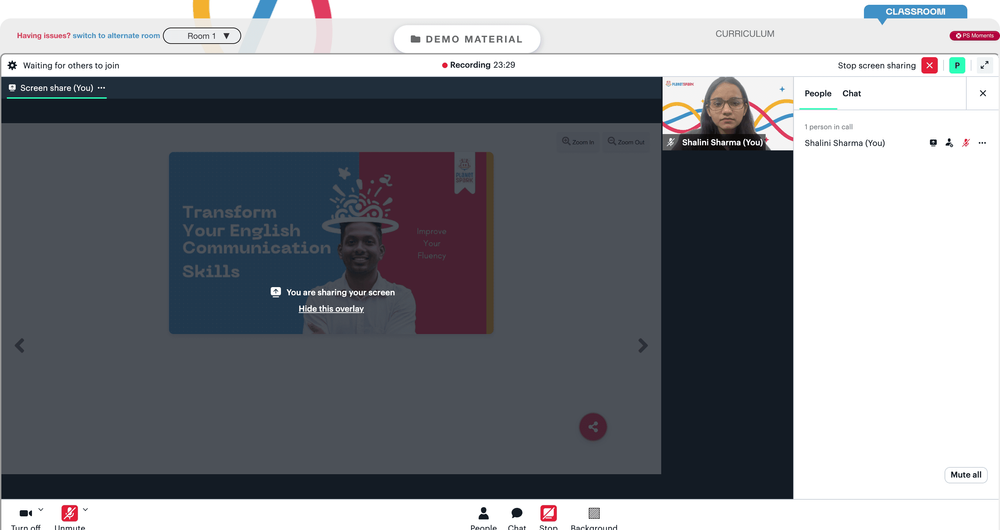Click the Shalini Sharma (You) name in People list
Image resolution: width=1000 pixels, height=530 pixels.
click(x=844, y=143)
